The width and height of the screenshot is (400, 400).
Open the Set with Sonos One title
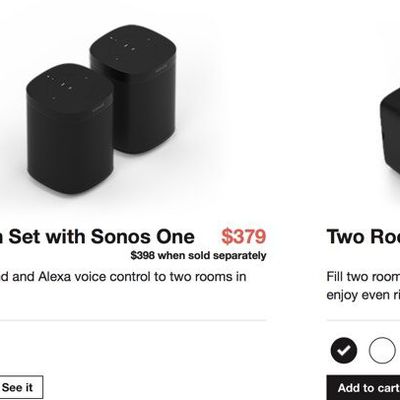coord(97,236)
